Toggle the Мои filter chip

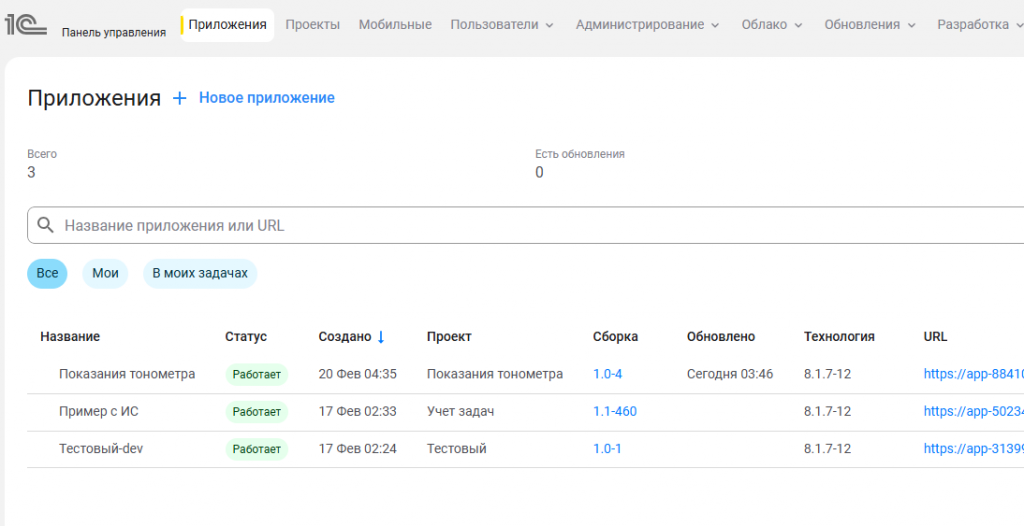(x=105, y=273)
